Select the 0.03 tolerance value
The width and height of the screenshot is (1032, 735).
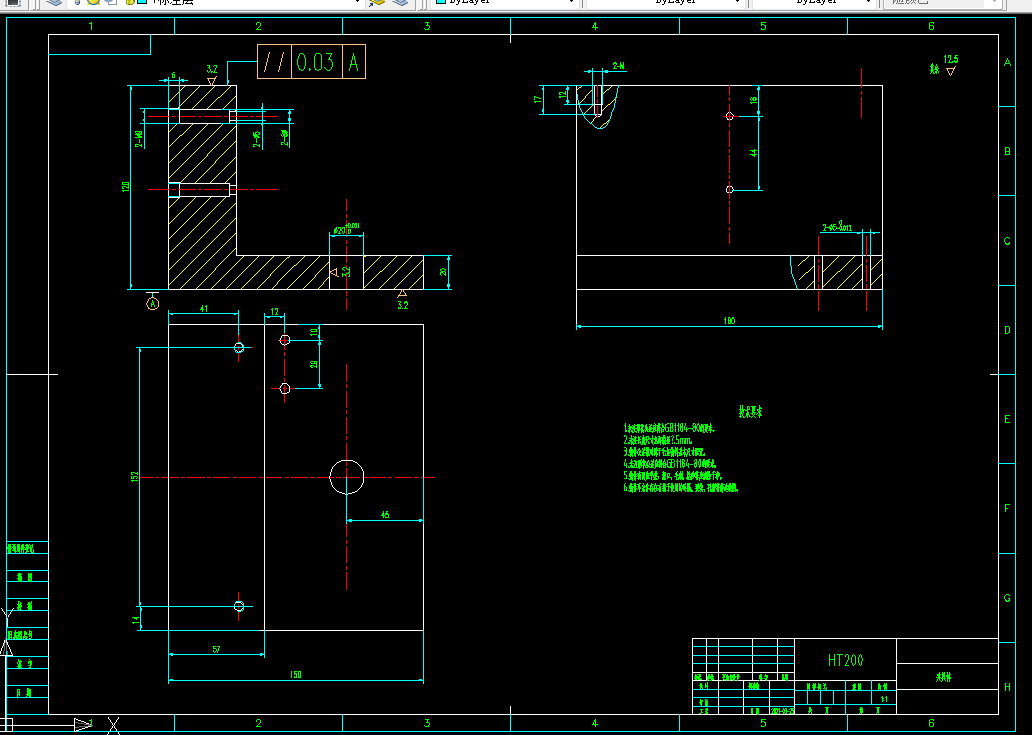(x=317, y=62)
